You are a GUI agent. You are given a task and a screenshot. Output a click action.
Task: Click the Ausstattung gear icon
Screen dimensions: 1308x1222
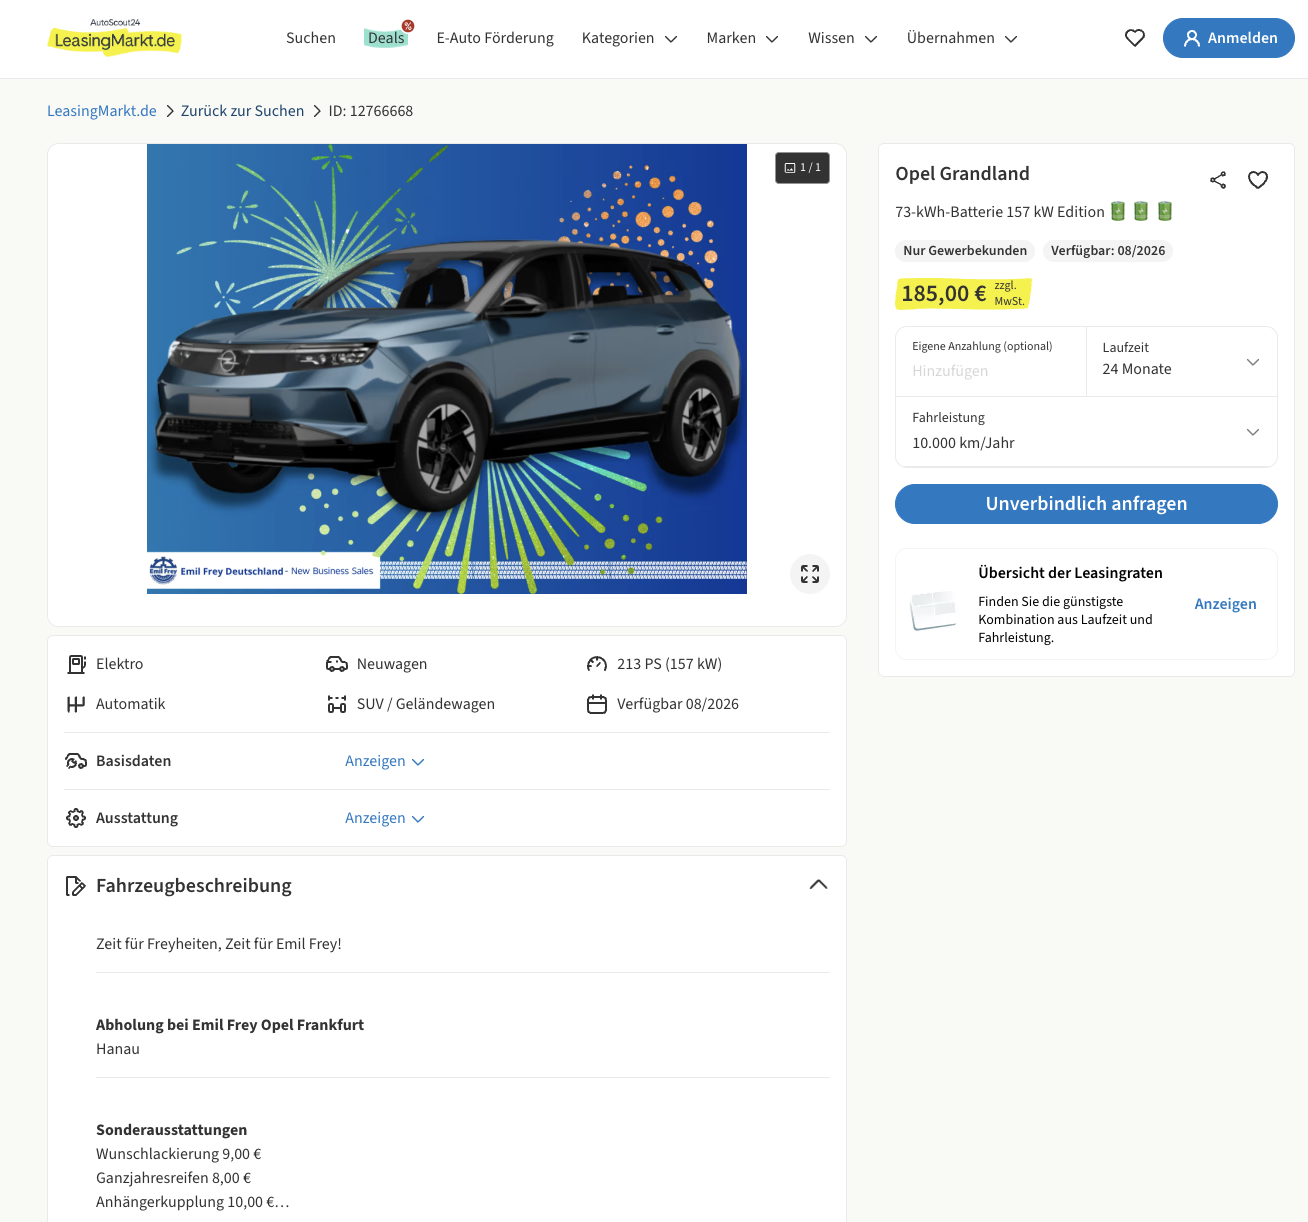76,818
